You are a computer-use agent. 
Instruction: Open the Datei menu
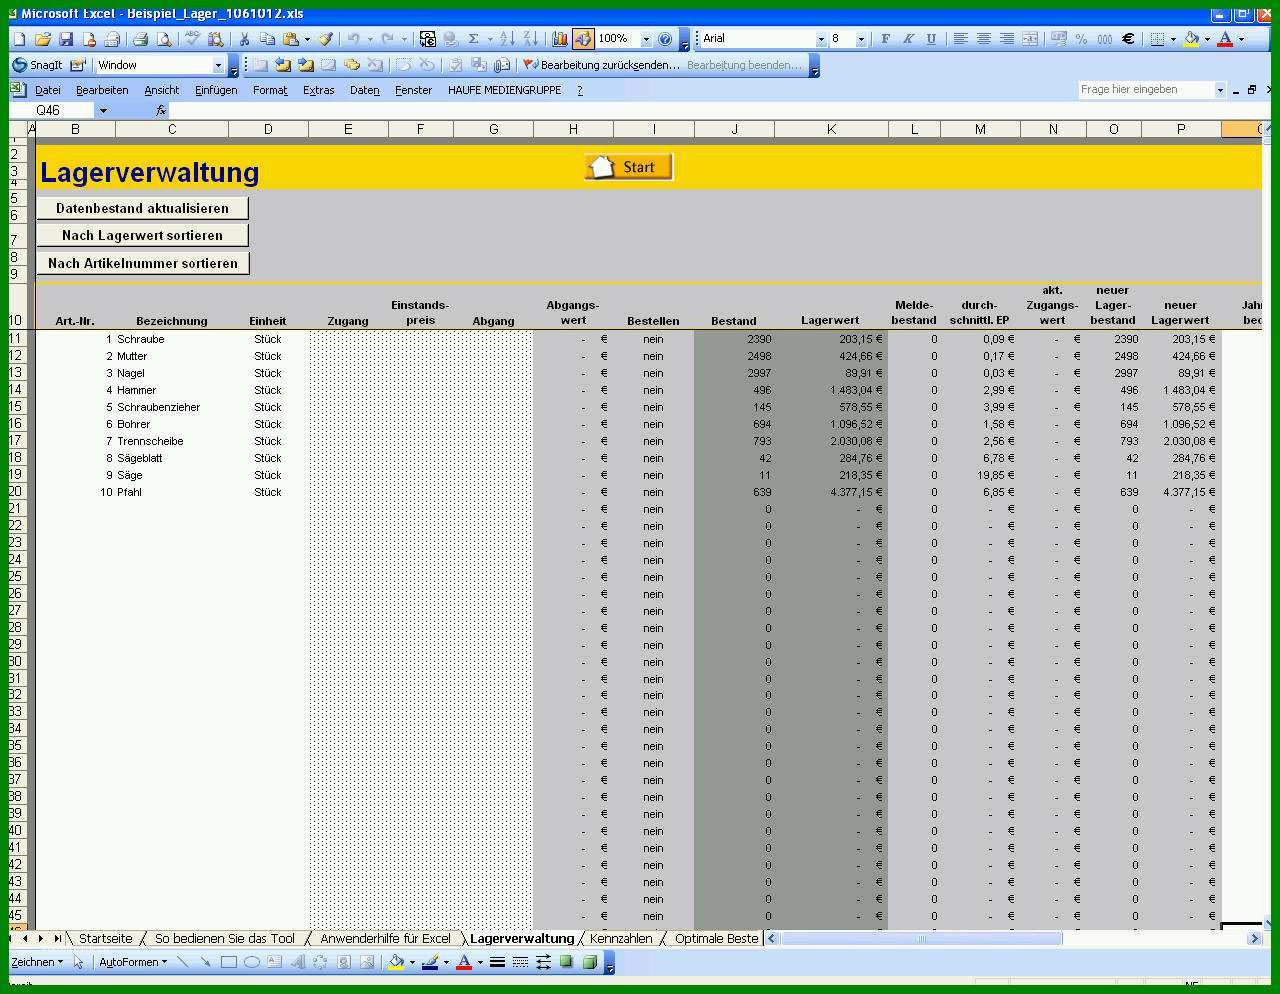click(x=47, y=90)
